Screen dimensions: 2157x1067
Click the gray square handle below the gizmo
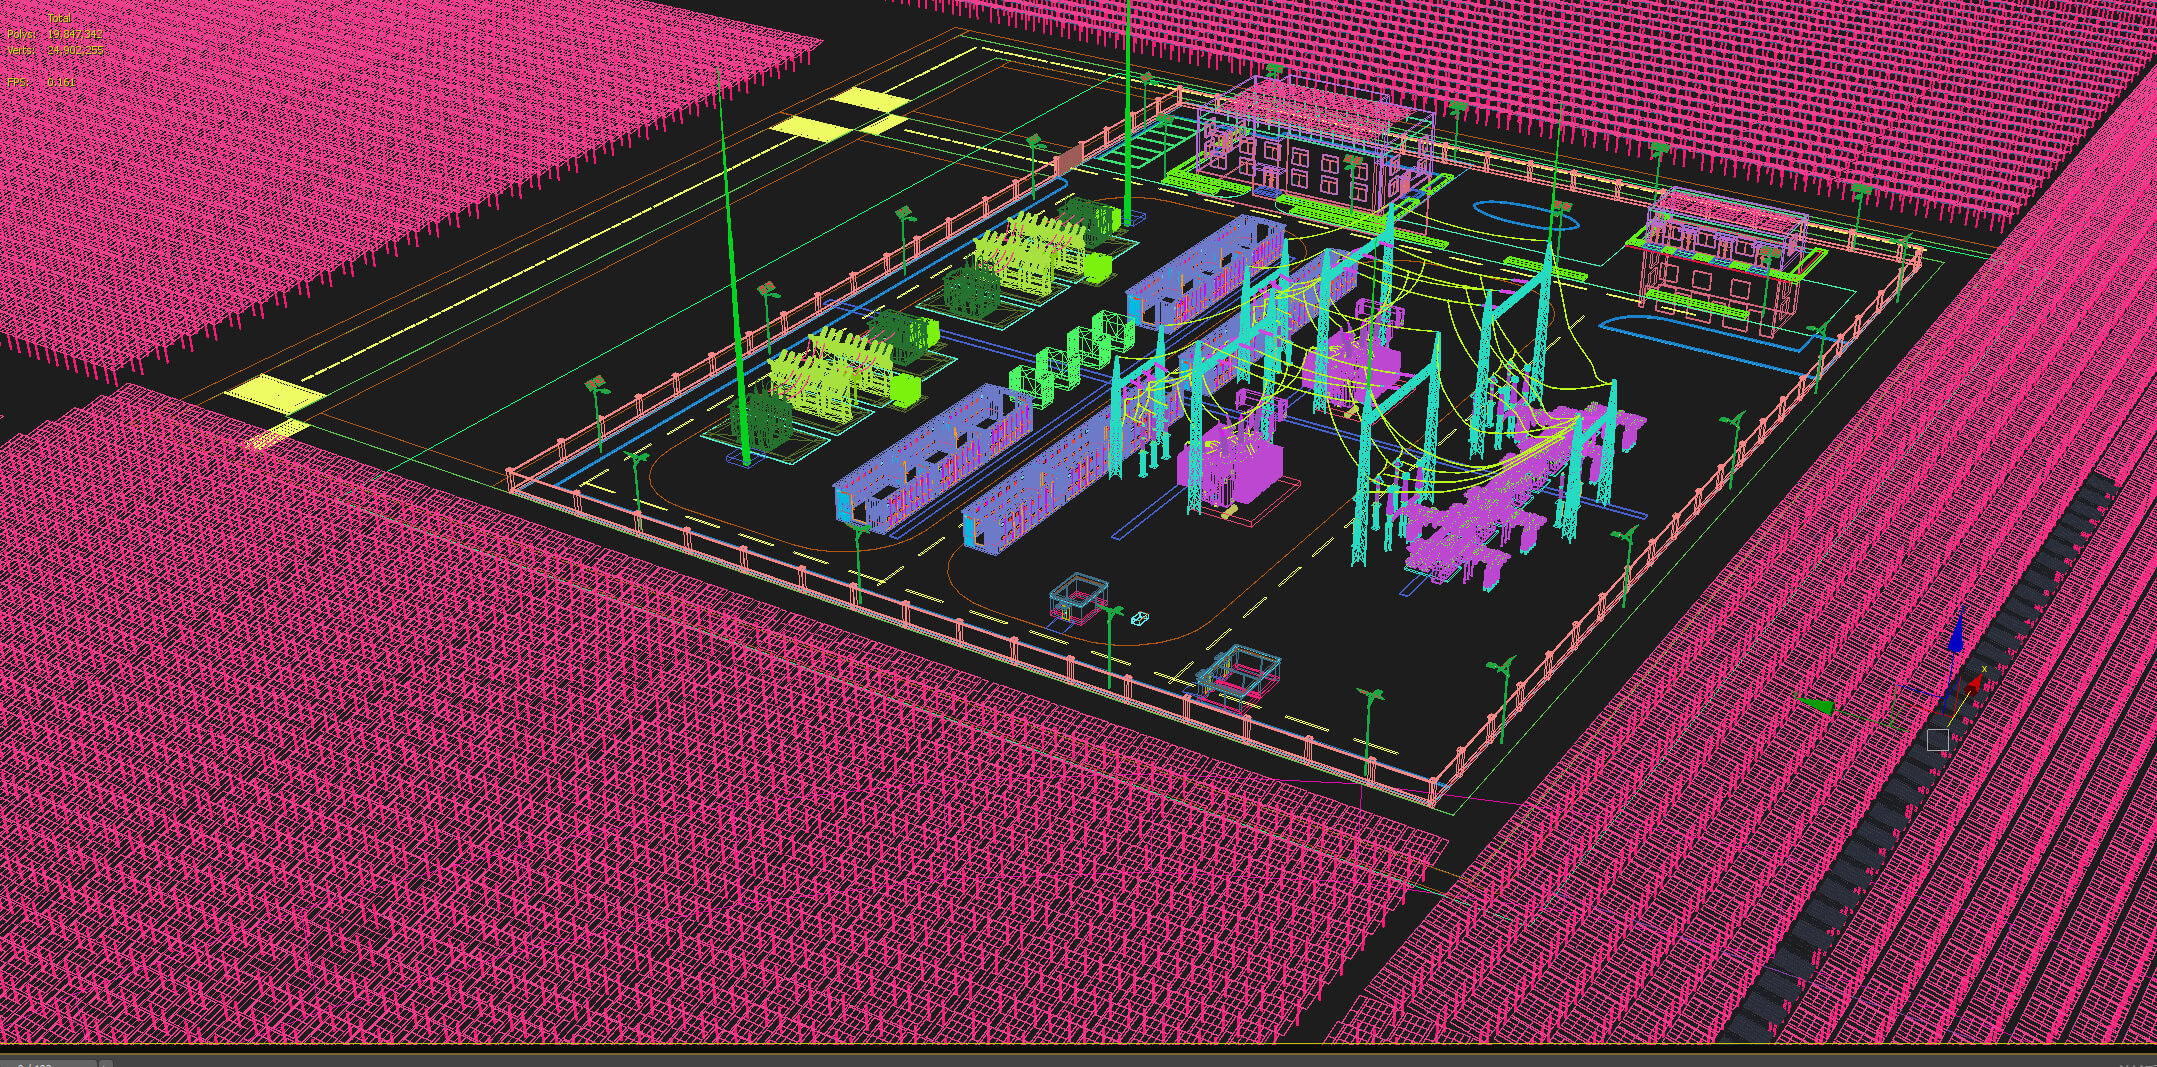coord(1937,740)
